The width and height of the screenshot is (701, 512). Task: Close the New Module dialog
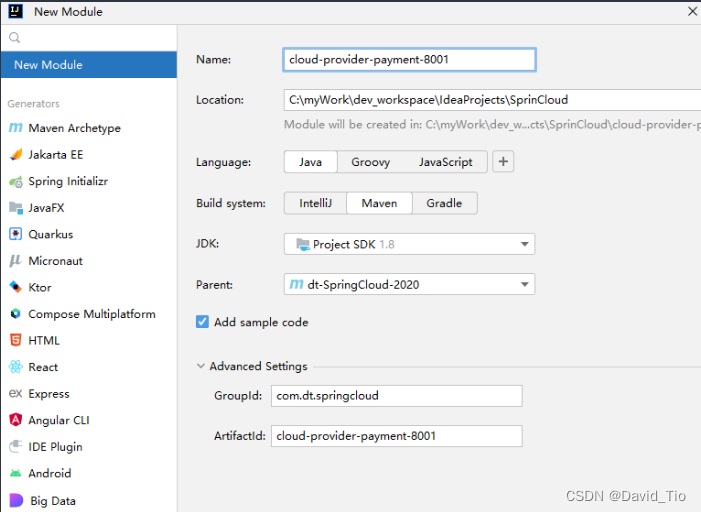pos(692,11)
